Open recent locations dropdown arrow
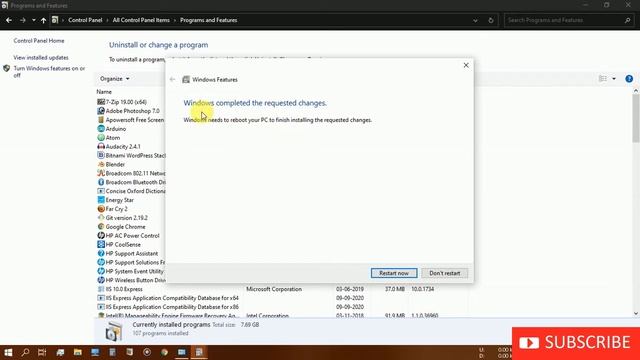The image size is (640, 360). (33, 20)
